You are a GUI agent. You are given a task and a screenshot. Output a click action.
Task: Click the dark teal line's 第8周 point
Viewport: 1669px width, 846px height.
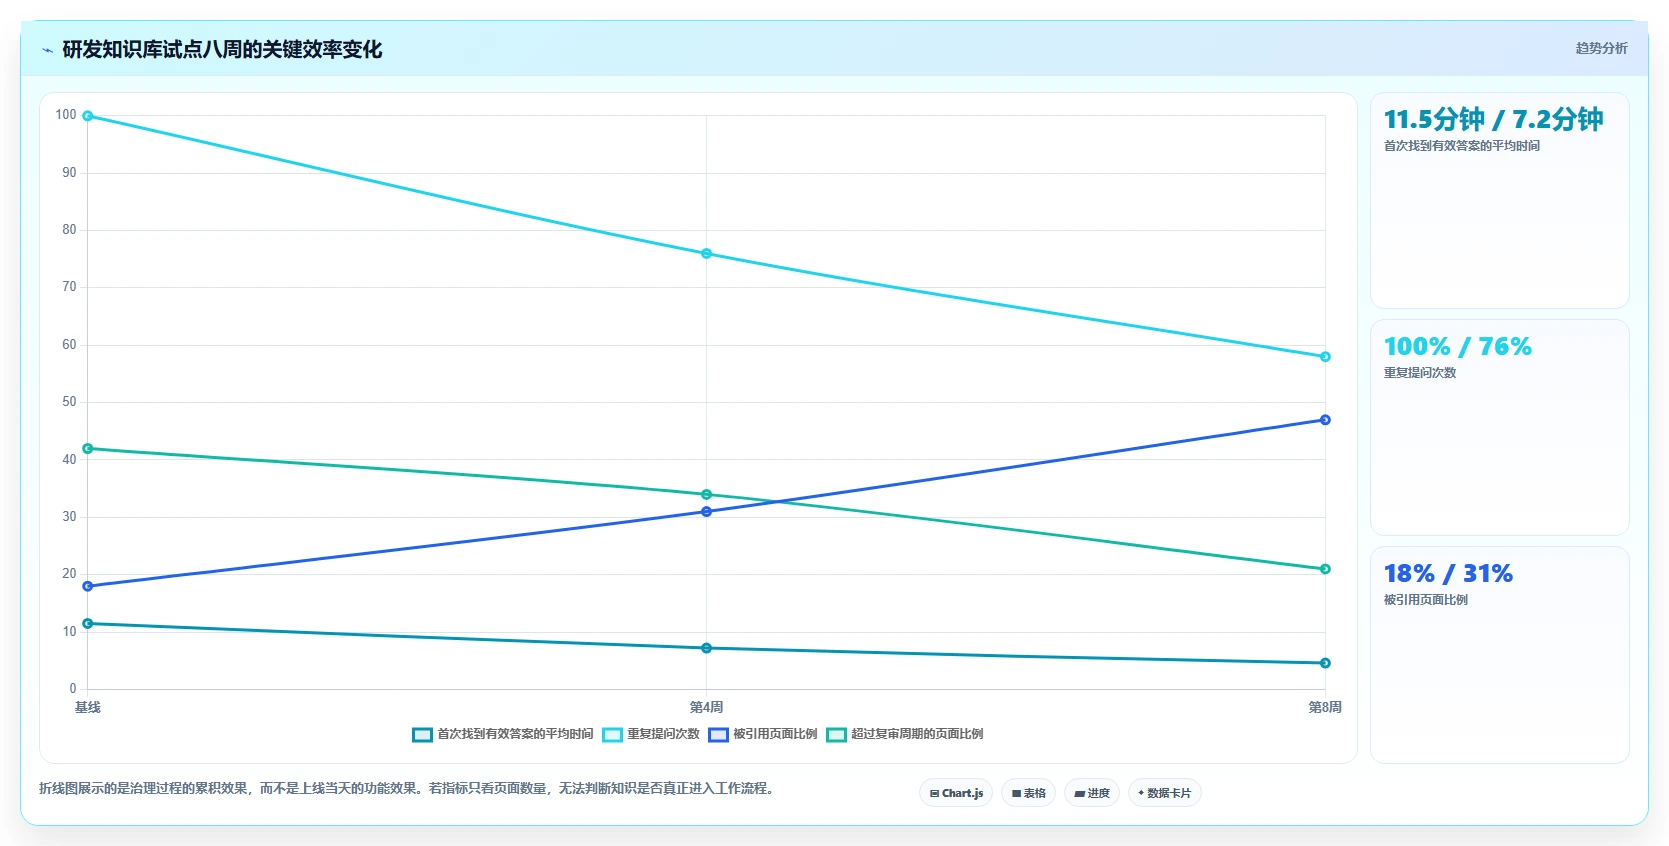(x=1325, y=663)
